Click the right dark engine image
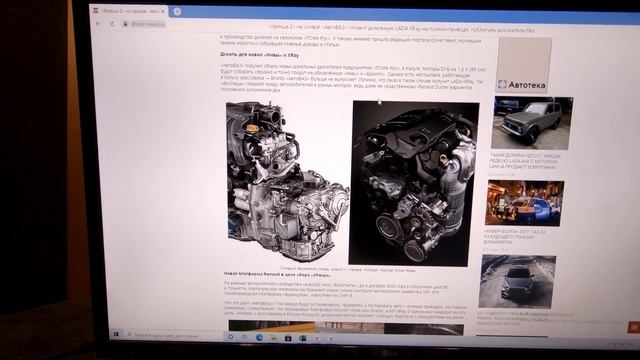640x360 pixels. [x=413, y=184]
